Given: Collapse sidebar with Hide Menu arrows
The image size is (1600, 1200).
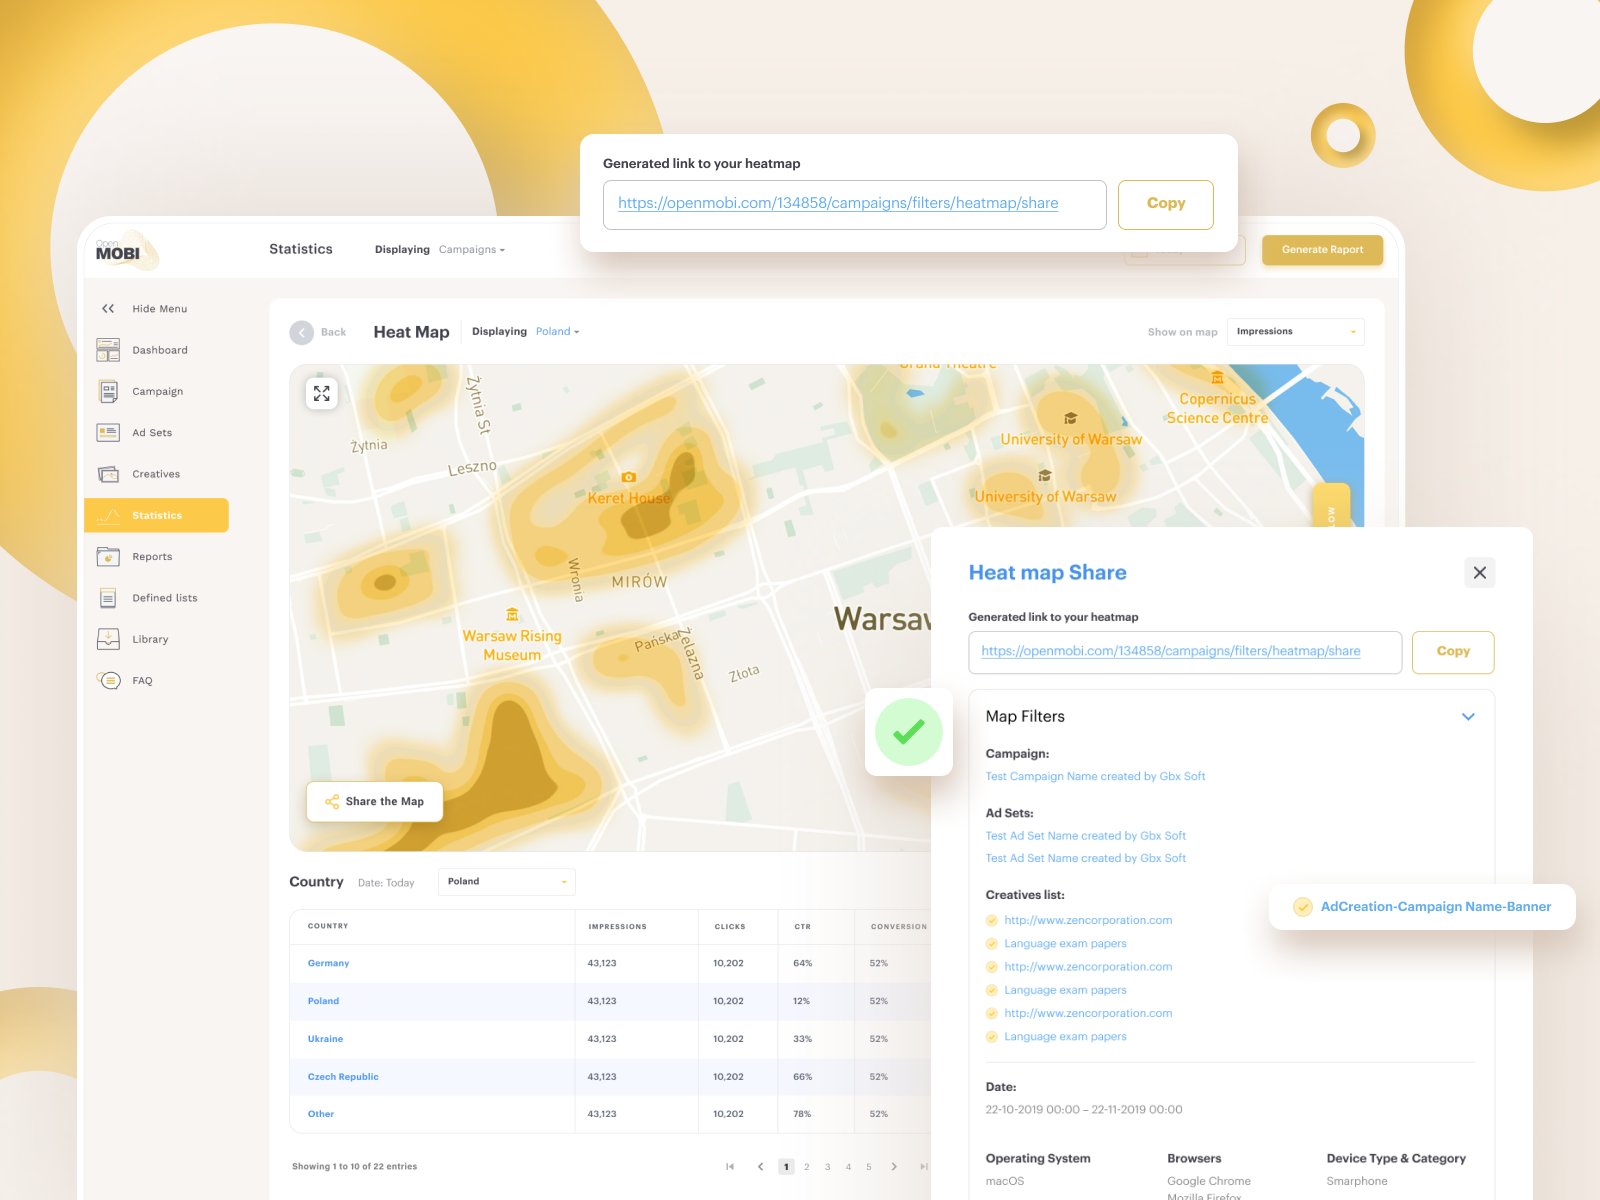Looking at the screenshot, I should click(x=108, y=309).
